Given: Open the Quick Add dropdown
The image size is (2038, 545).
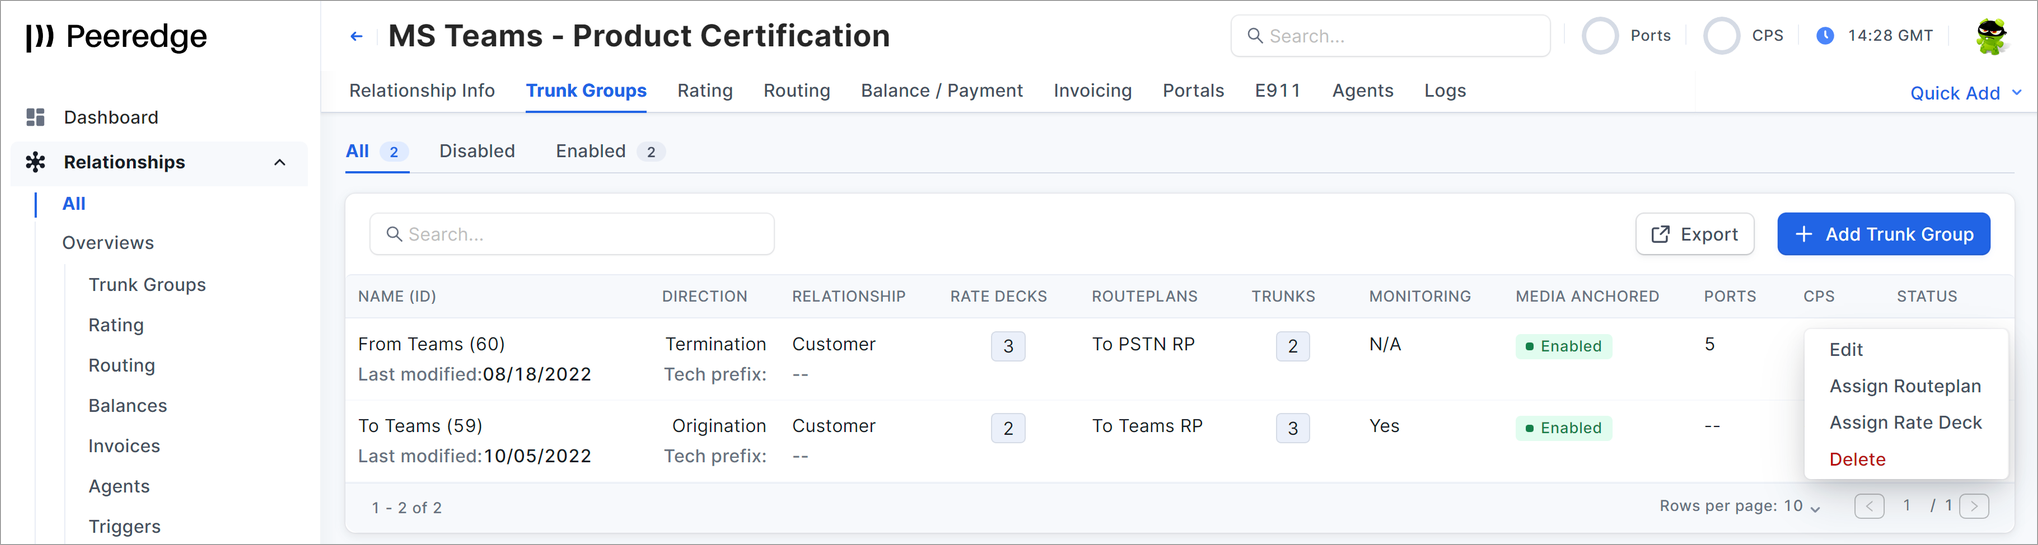Looking at the screenshot, I should [x=1966, y=93].
